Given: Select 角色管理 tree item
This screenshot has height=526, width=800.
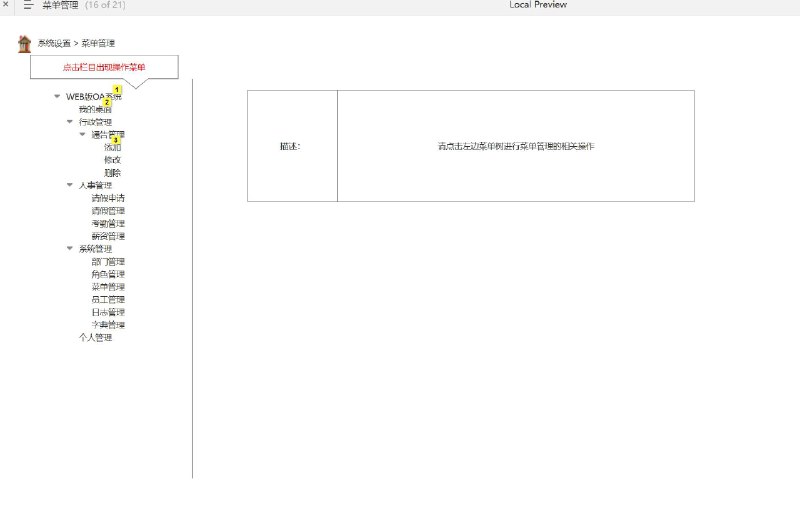Looking at the screenshot, I should point(108,274).
